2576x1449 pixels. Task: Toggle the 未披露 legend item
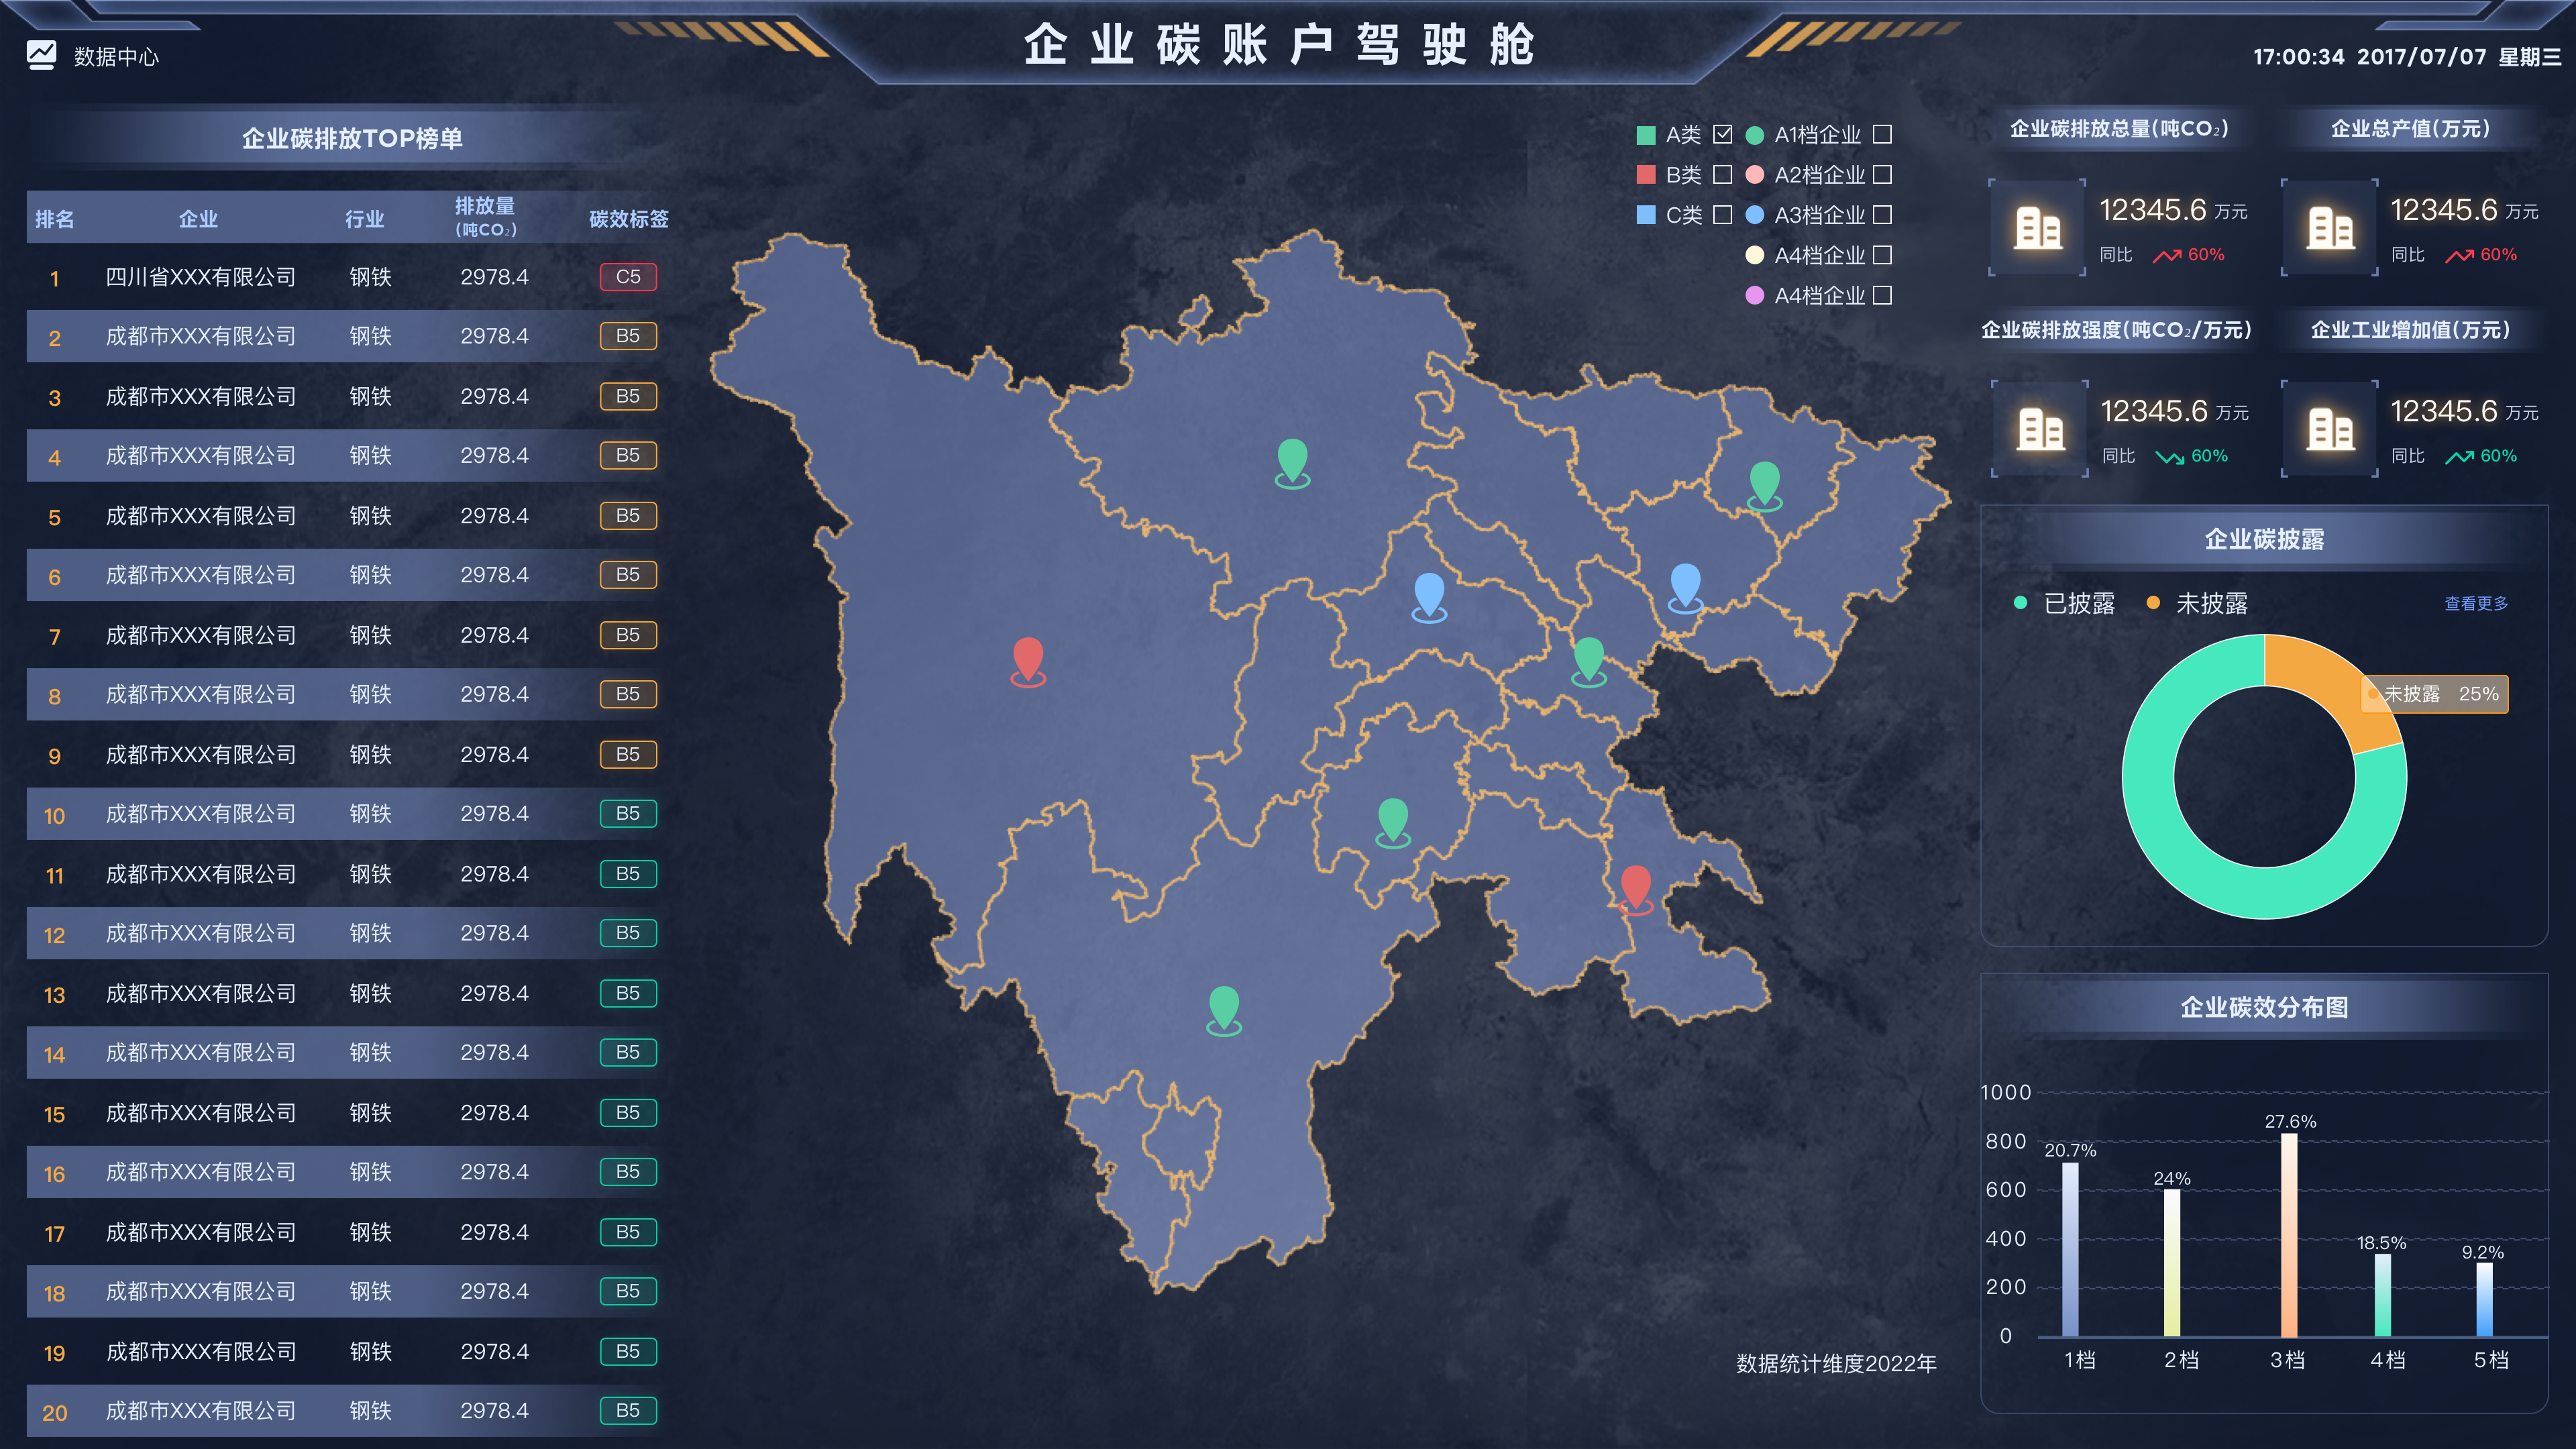2197,603
